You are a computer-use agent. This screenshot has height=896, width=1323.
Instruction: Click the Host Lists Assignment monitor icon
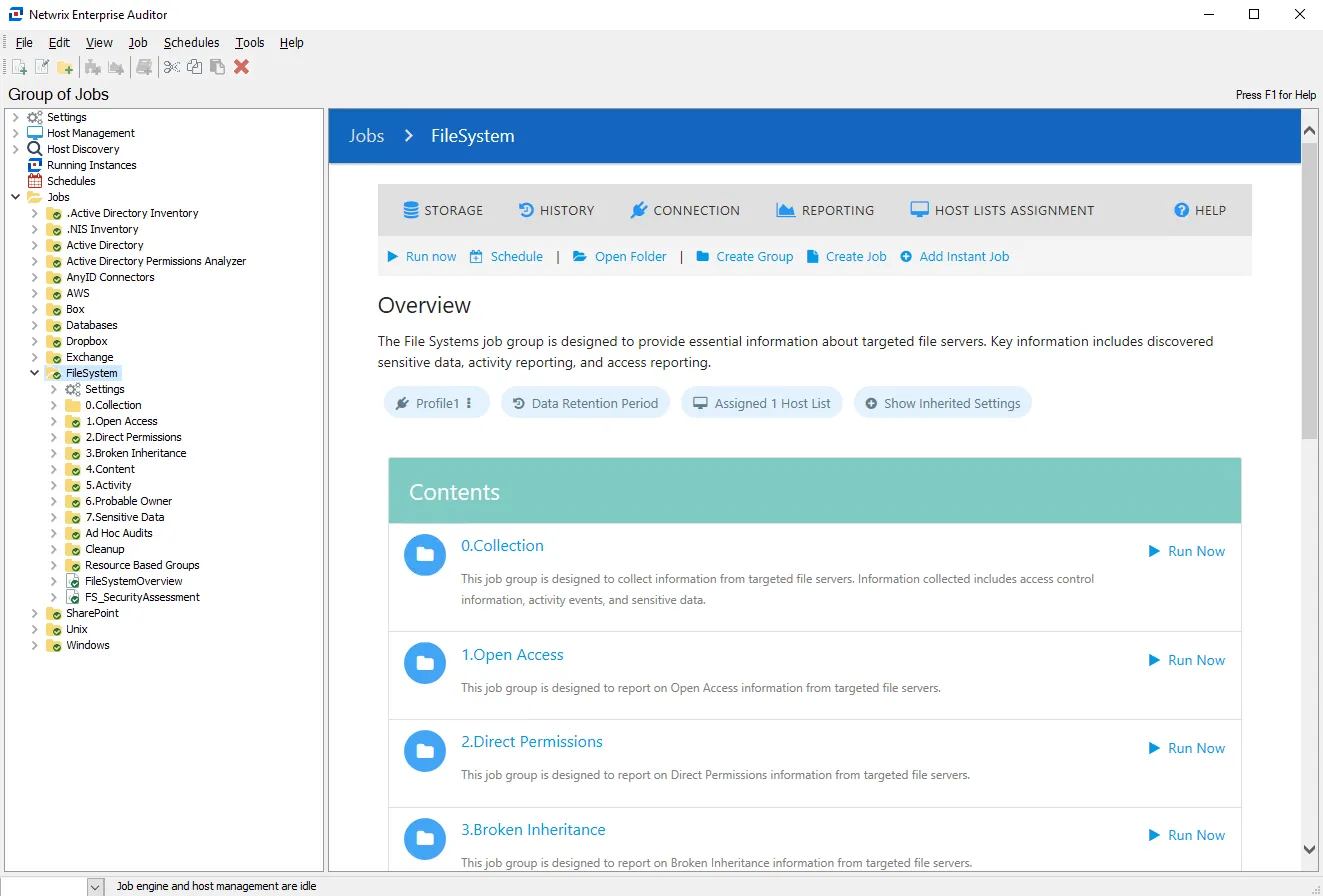919,210
